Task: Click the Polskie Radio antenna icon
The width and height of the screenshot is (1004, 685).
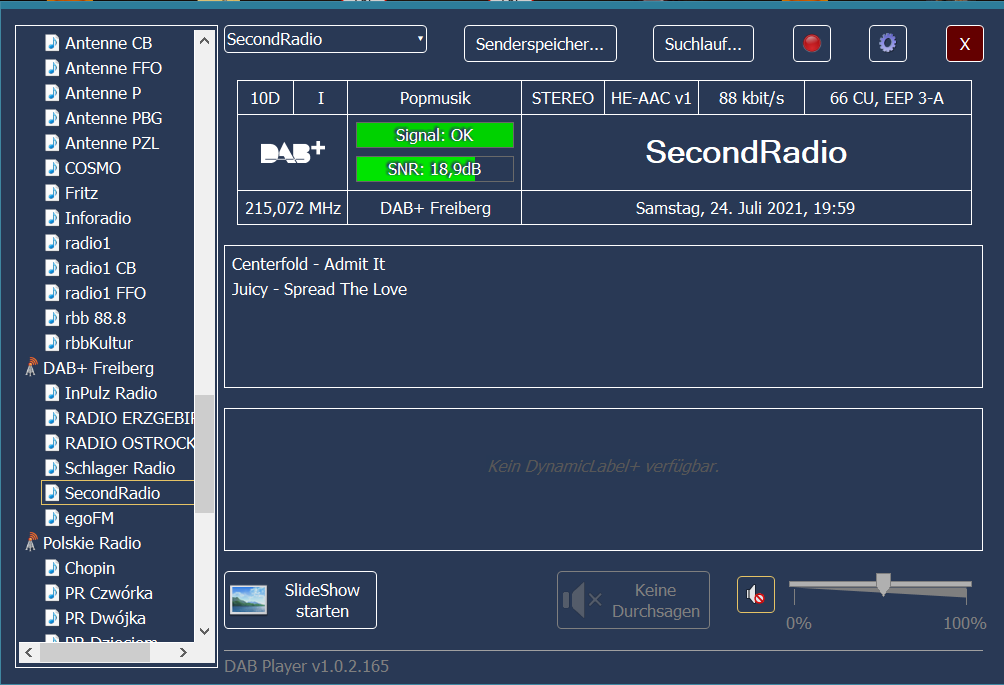Action: point(30,543)
